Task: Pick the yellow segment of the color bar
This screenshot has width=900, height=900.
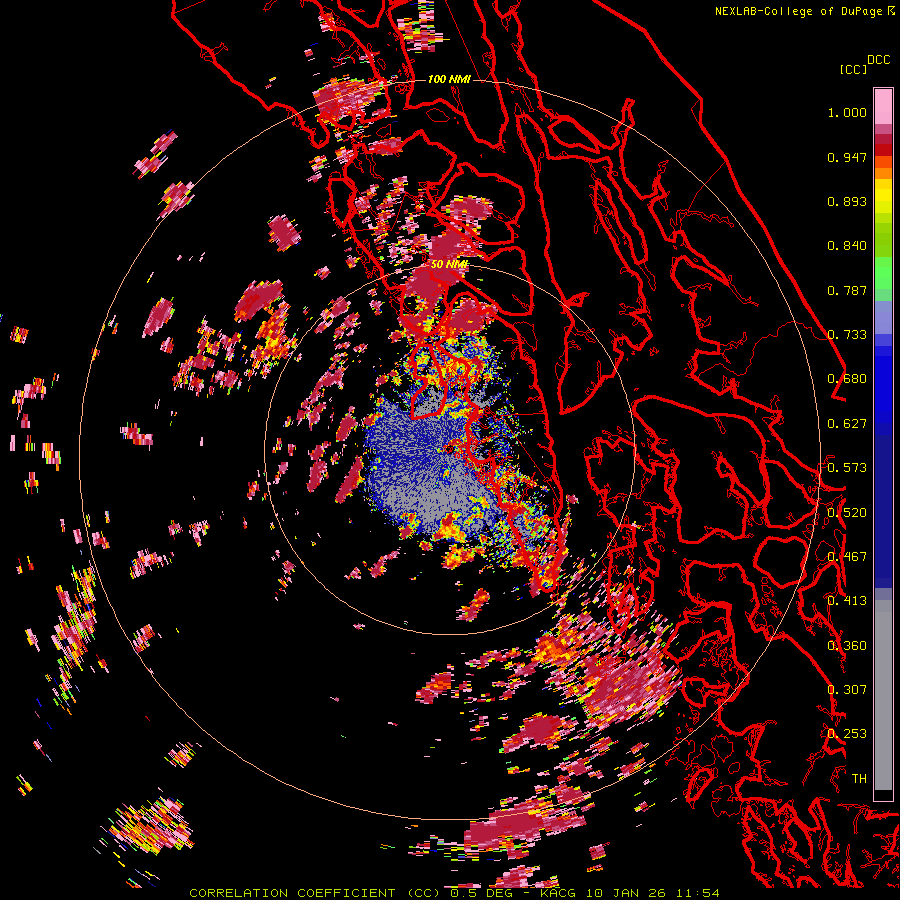Action: click(883, 196)
